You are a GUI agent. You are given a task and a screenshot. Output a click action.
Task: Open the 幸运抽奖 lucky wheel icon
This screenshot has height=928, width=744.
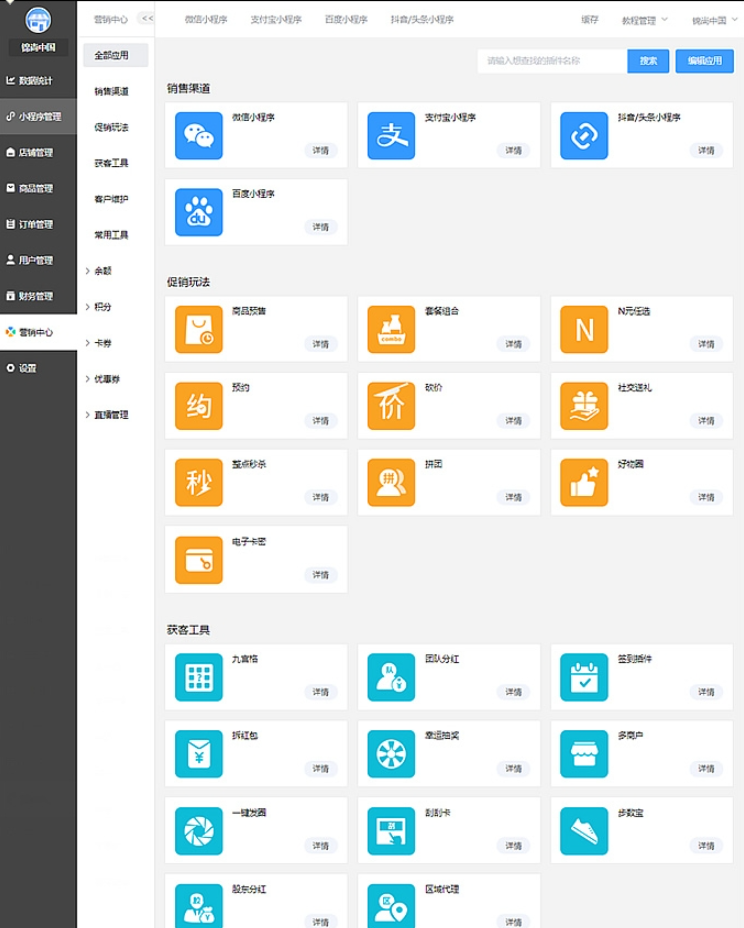coord(391,754)
